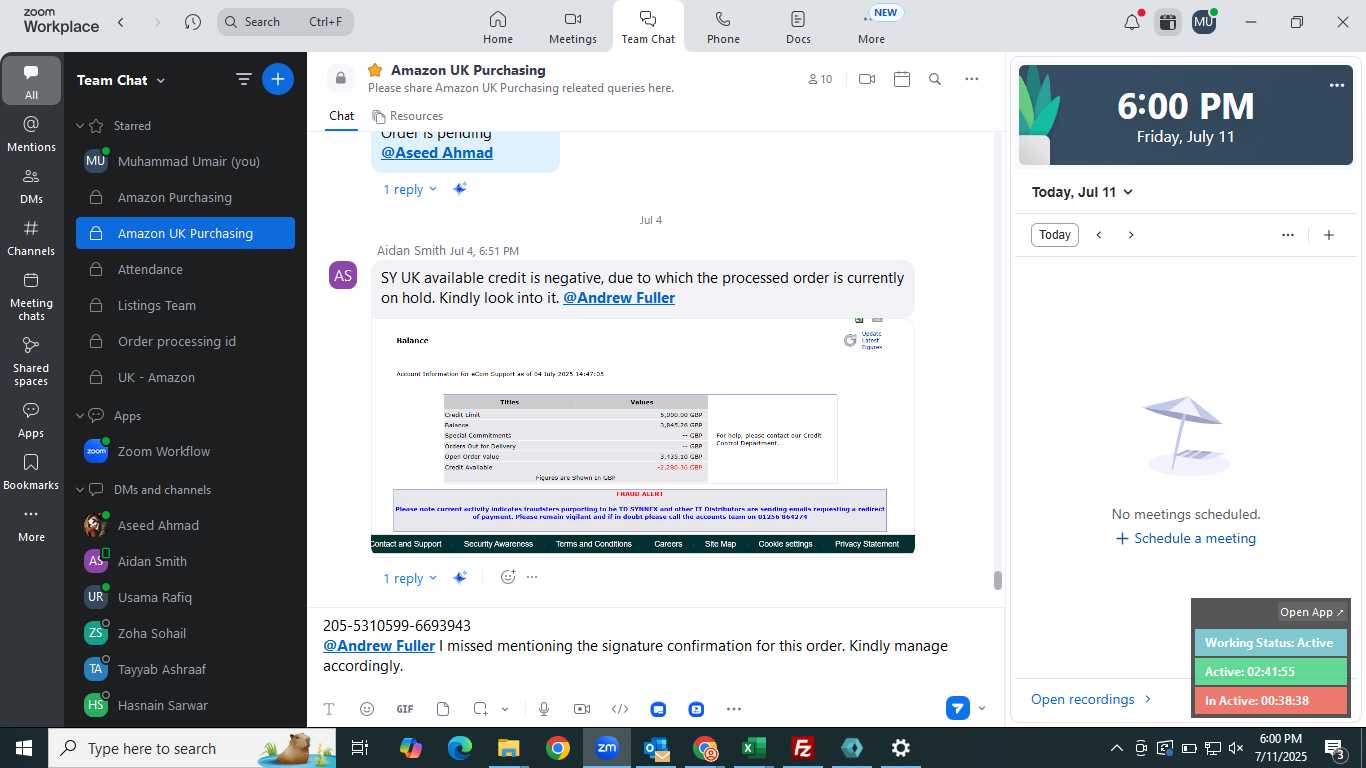Insert code snippet in composer
Viewport: 1366px width, 768px height.
(620, 709)
